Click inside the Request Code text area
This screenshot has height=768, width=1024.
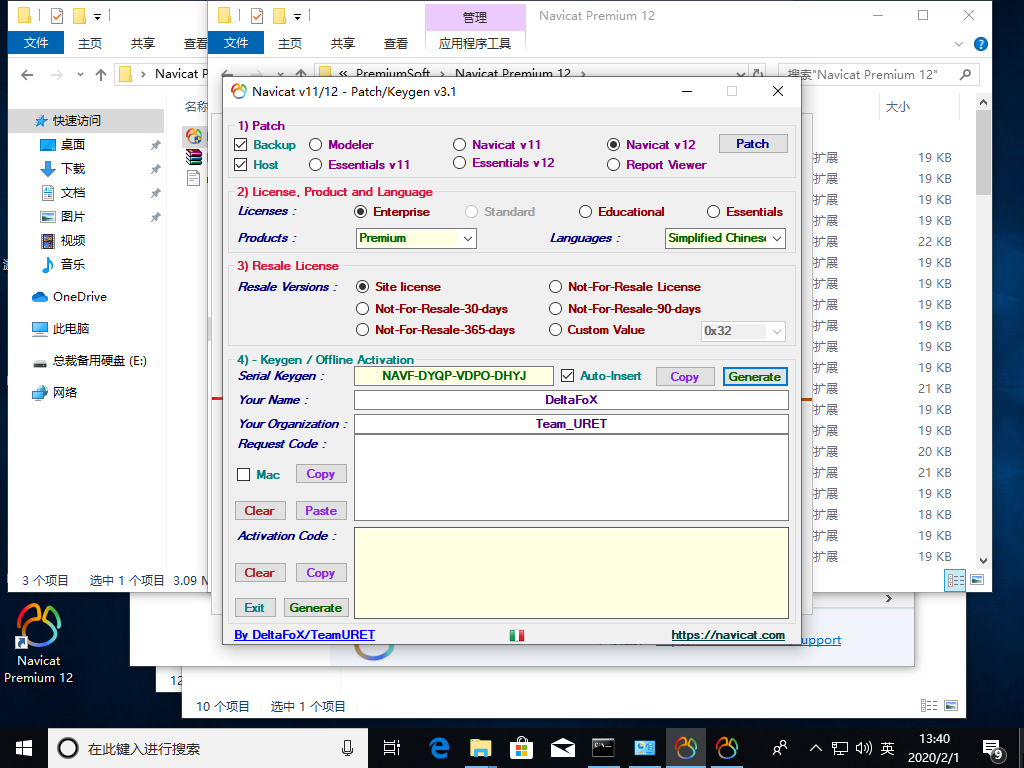[571, 477]
